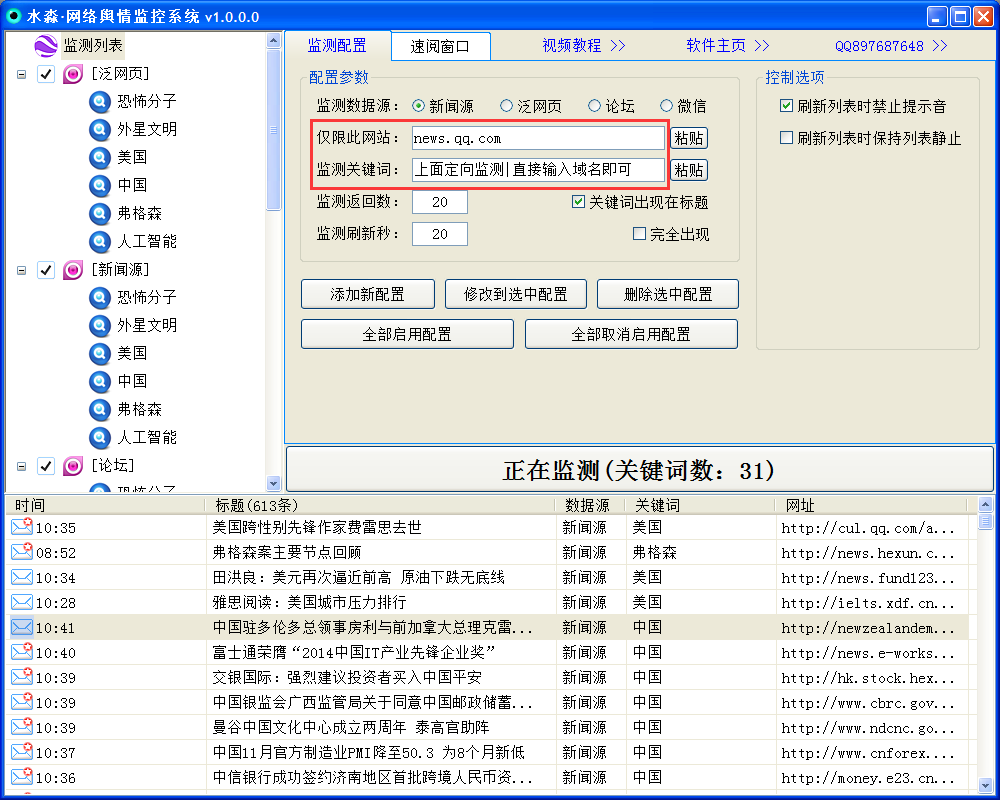Click the mail icon of 10:41 row
Viewport: 1000px width, 800px height.
coord(22,627)
